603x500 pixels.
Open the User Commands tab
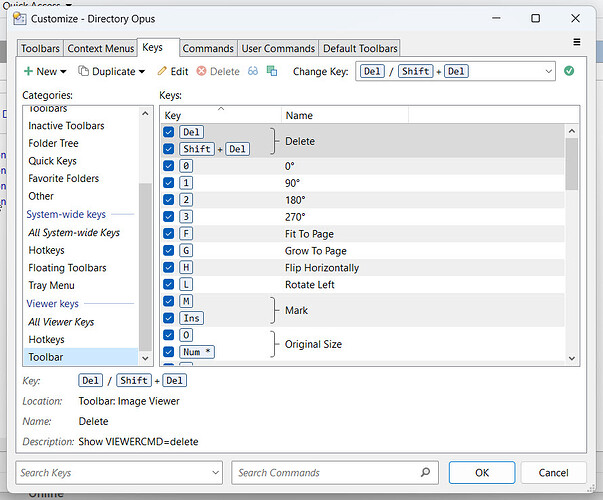[x=278, y=48]
